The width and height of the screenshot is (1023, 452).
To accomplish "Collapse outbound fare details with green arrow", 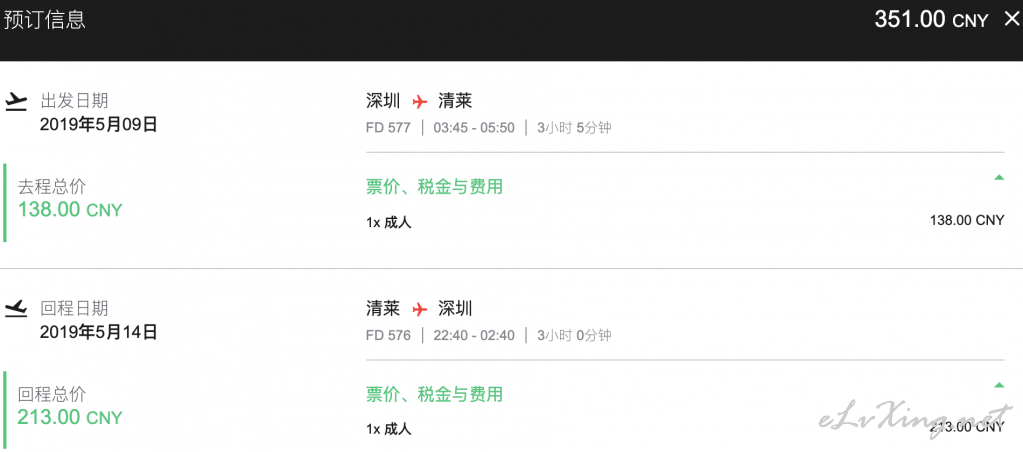I will click(x=999, y=177).
